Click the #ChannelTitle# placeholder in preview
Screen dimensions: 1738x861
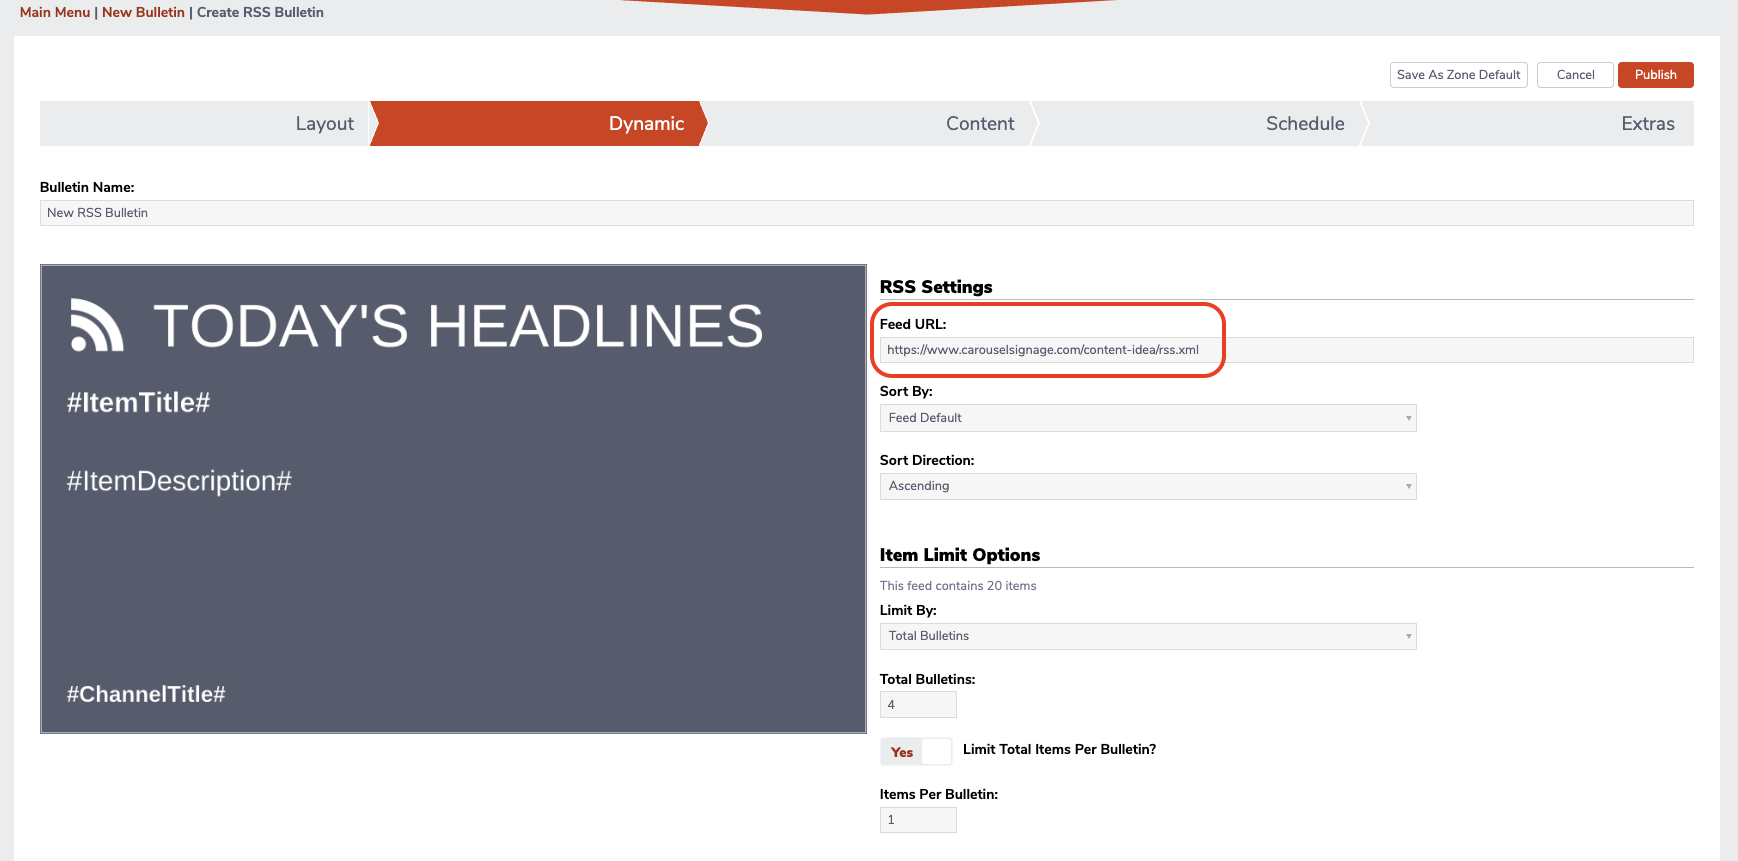[x=146, y=694]
